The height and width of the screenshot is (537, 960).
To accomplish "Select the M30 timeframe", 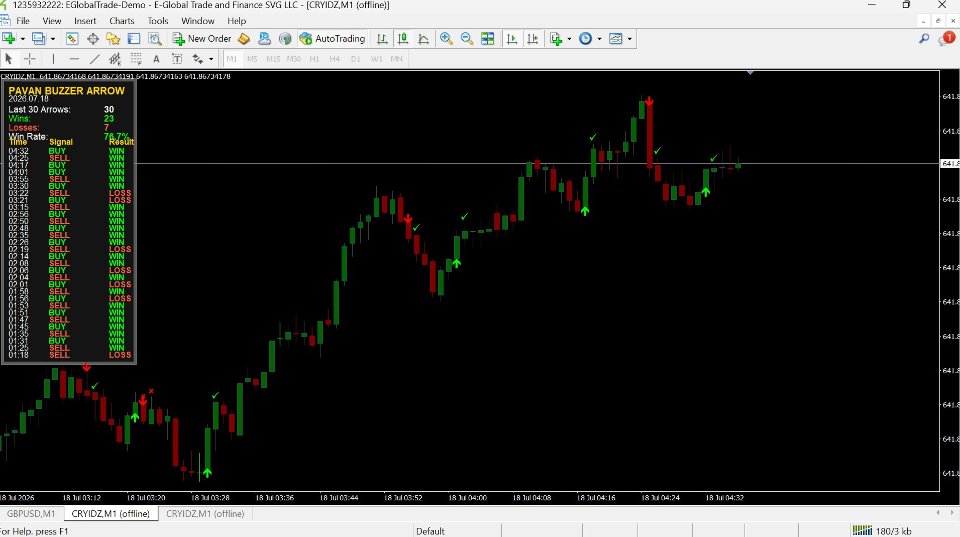I will click(x=294, y=59).
